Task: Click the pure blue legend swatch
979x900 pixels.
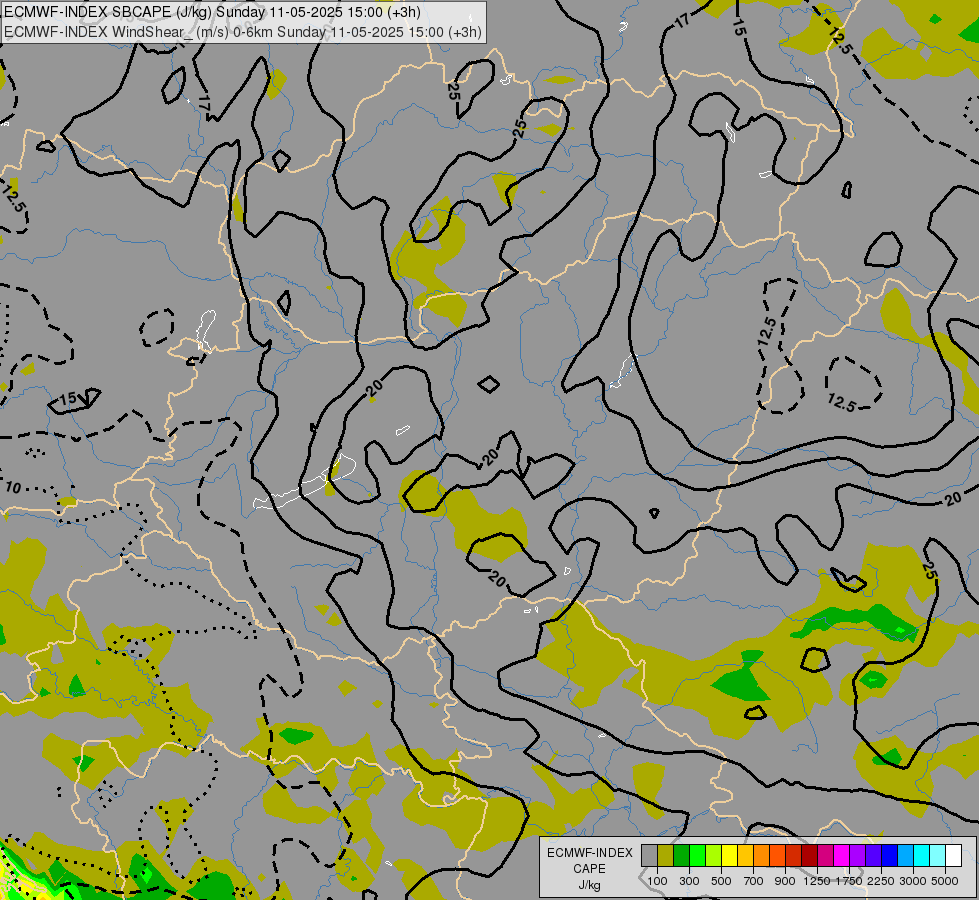Action: pos(889,855)
